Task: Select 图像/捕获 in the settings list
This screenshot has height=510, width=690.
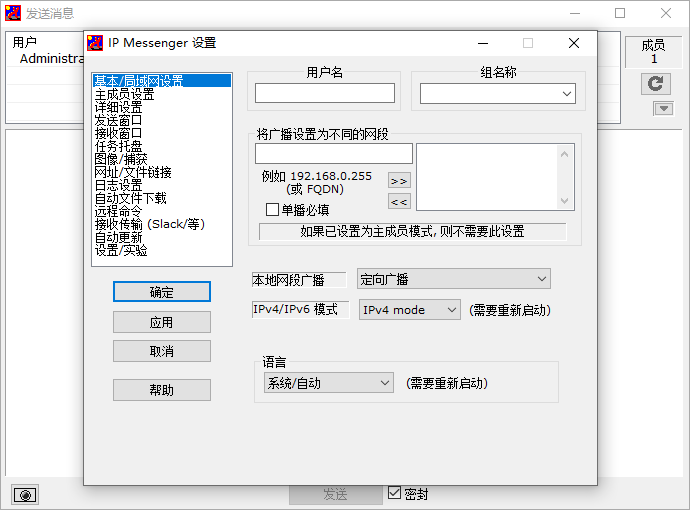Action: point(161,159)
